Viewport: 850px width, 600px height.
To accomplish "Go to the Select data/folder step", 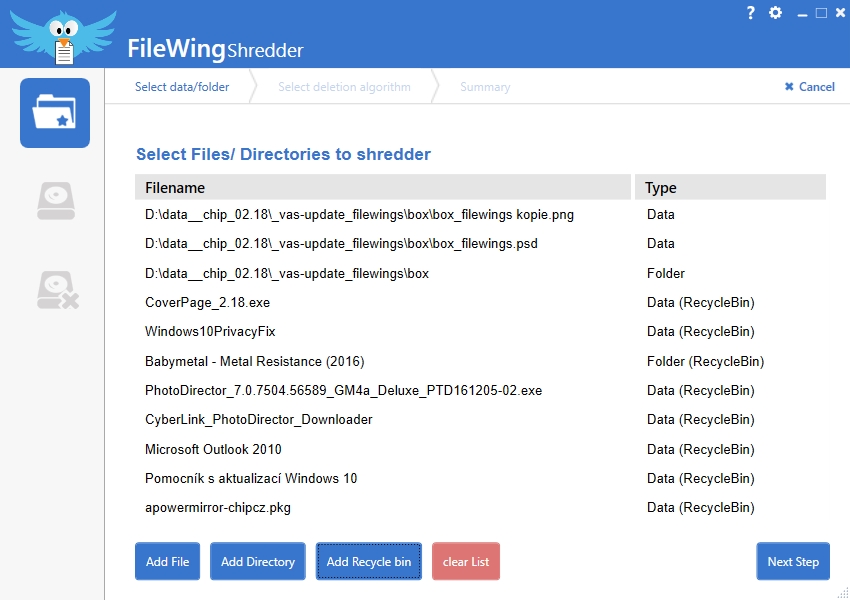I will click(182, 87).
